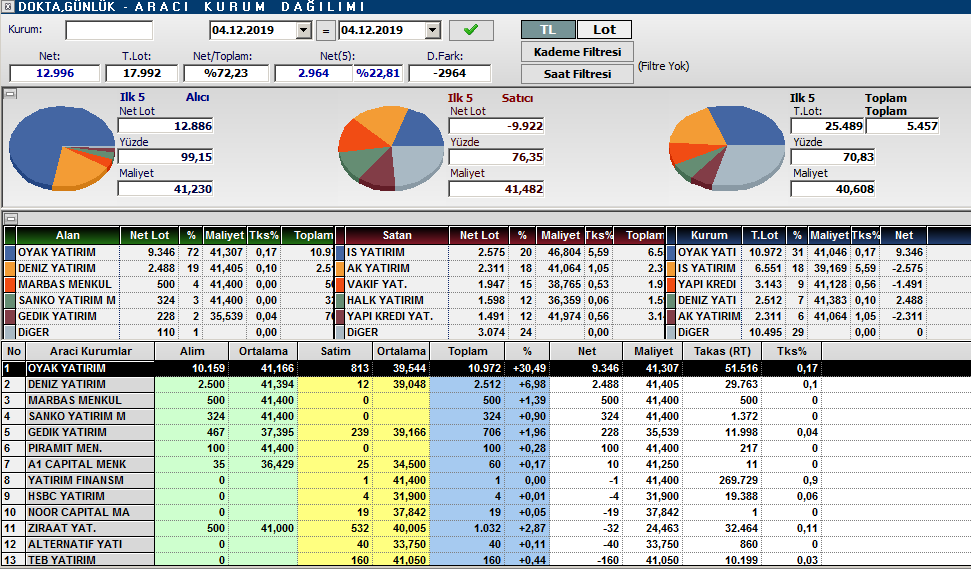Confirm with the green checkmark button
The width and height of the screenshot is (971, 569).
tap(471, 30)
